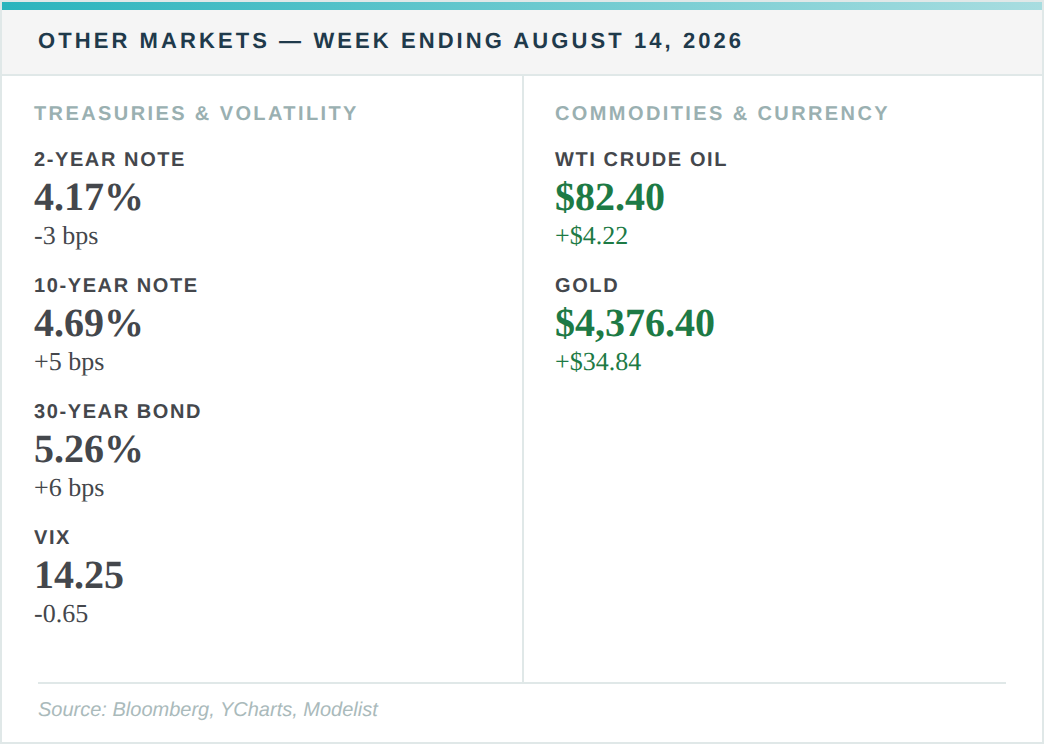Click the Other Markets header title
The width and height of the screenshot is (1044, 744).
pyautogui.click(x=390, y=41)
